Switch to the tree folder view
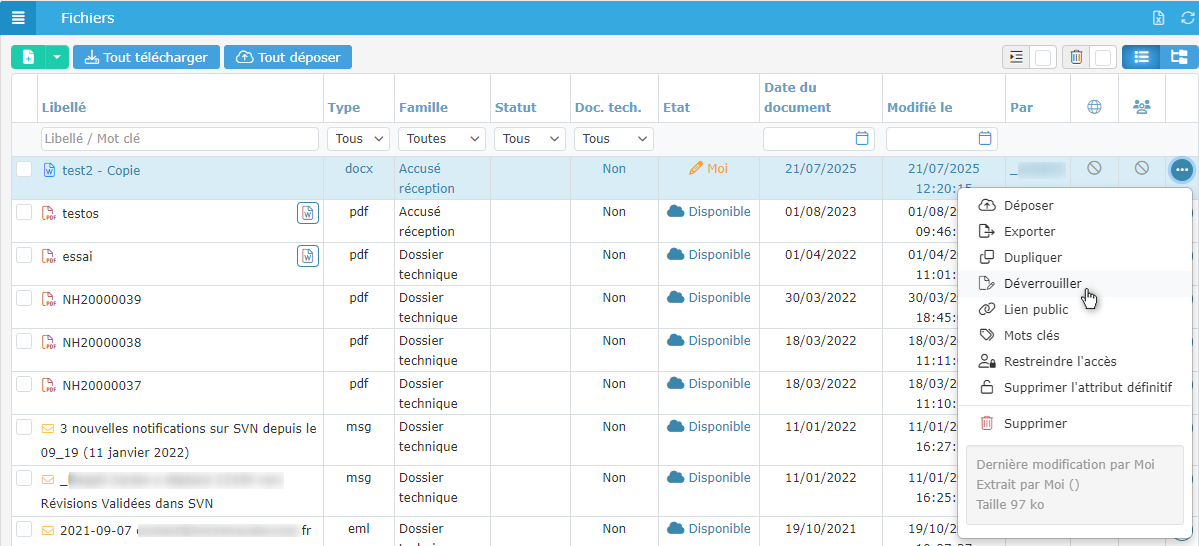This screenshot has height=546, width=1199. [x=1179, y=57]
